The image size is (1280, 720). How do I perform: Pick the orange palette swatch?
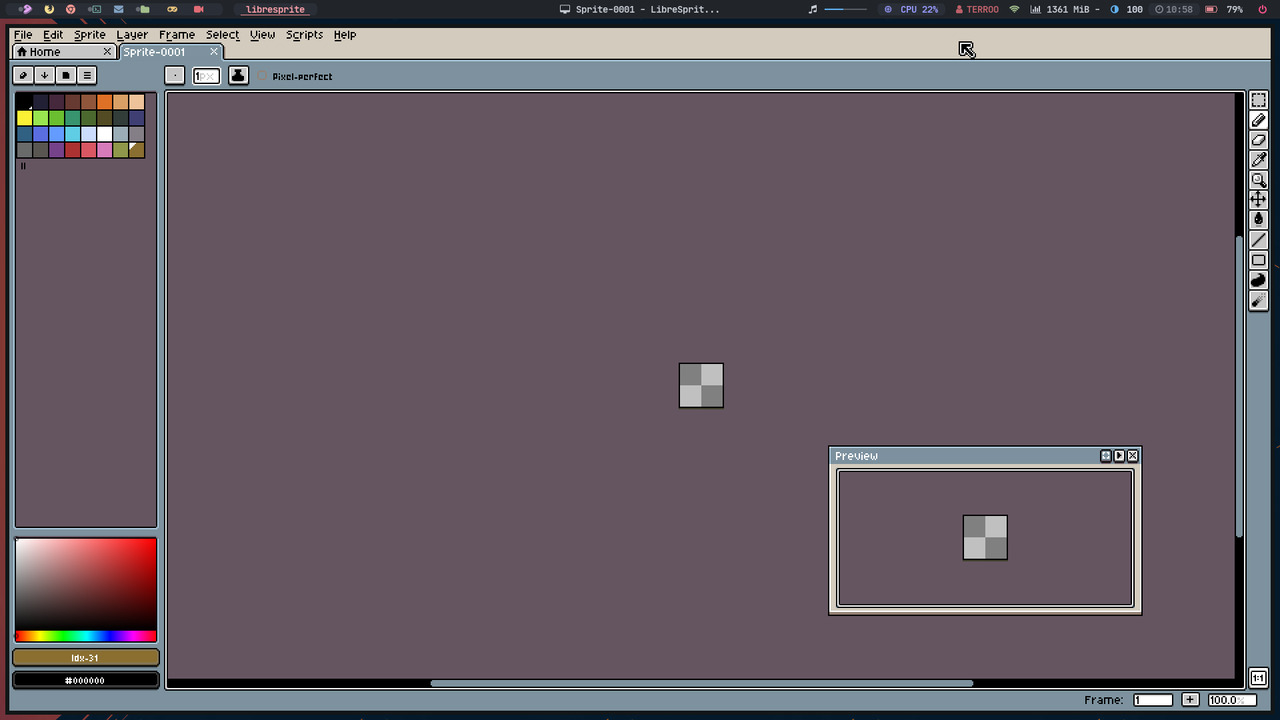point(104,102)
